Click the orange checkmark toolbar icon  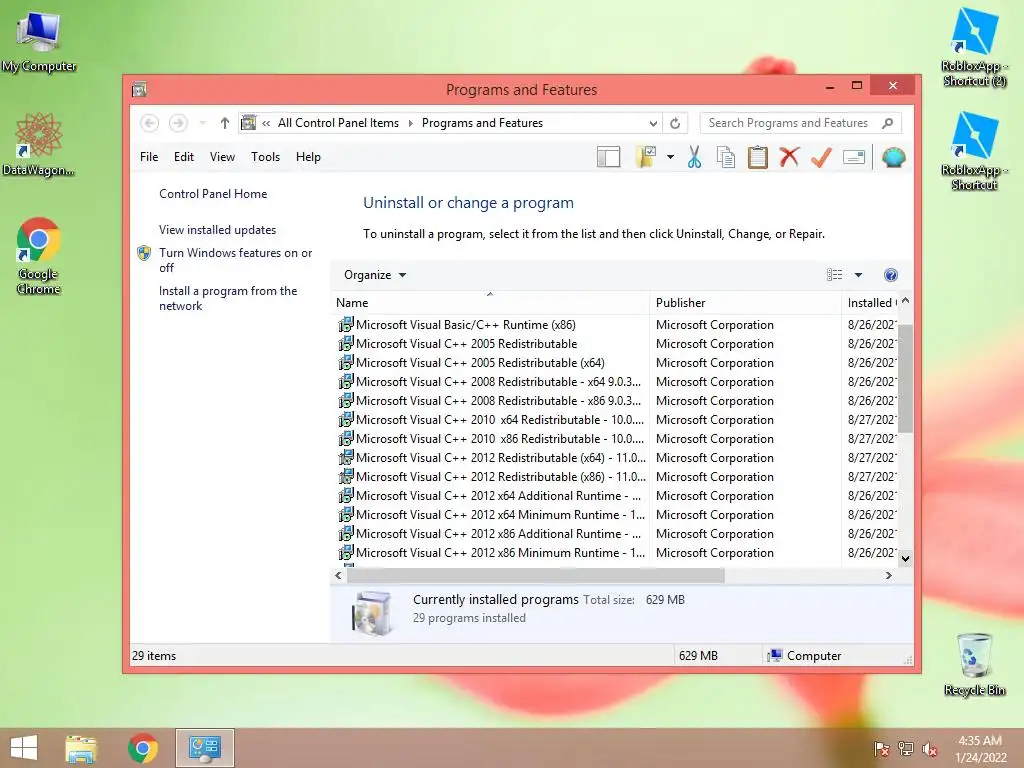click(x=821, y=157)
